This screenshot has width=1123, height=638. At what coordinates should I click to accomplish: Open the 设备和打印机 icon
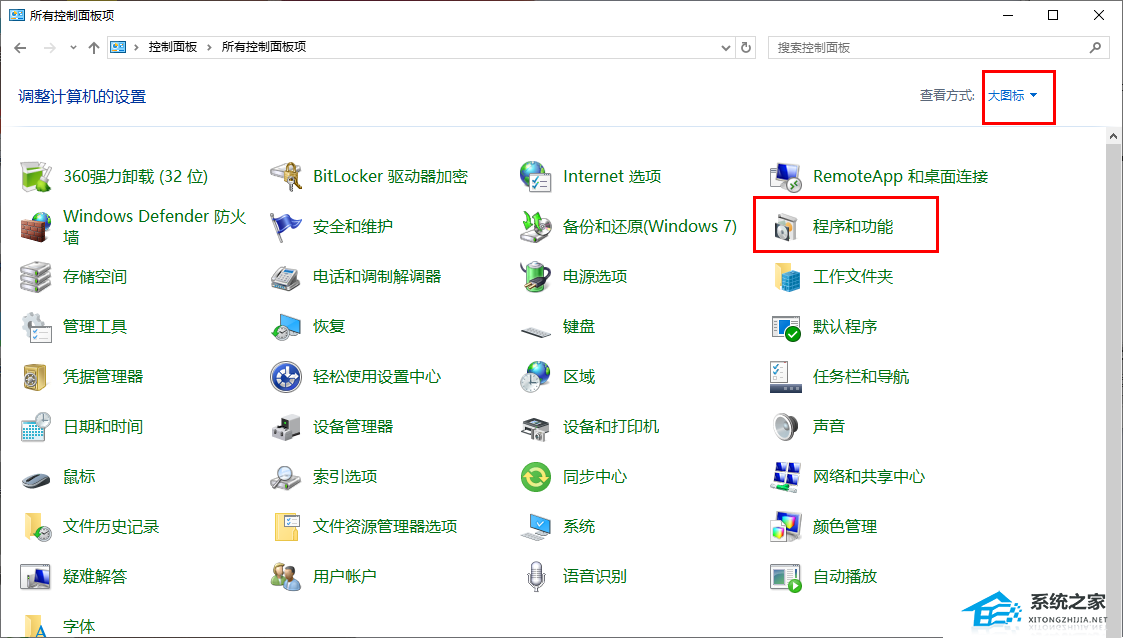tap(536, 427)
